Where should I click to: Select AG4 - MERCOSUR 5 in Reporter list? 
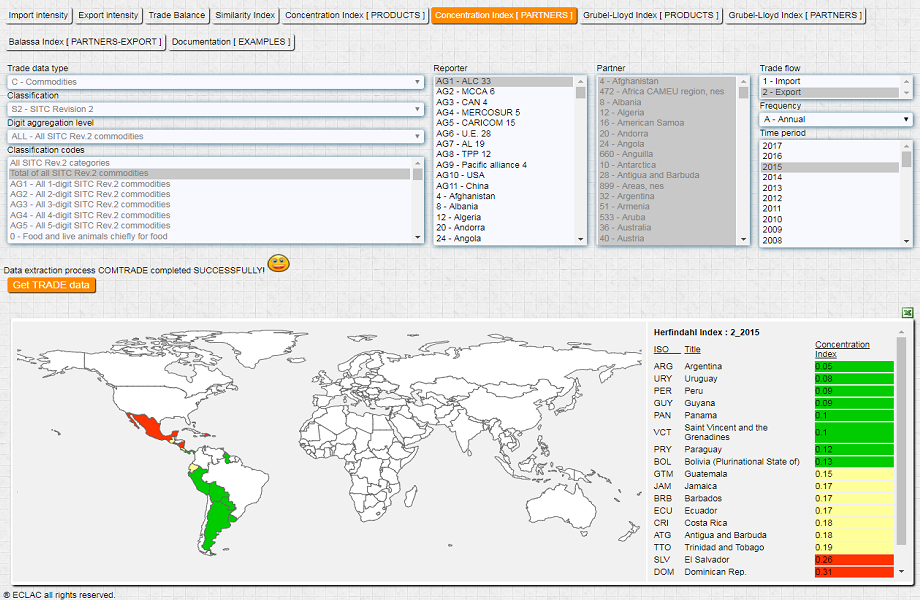point(479,112)
